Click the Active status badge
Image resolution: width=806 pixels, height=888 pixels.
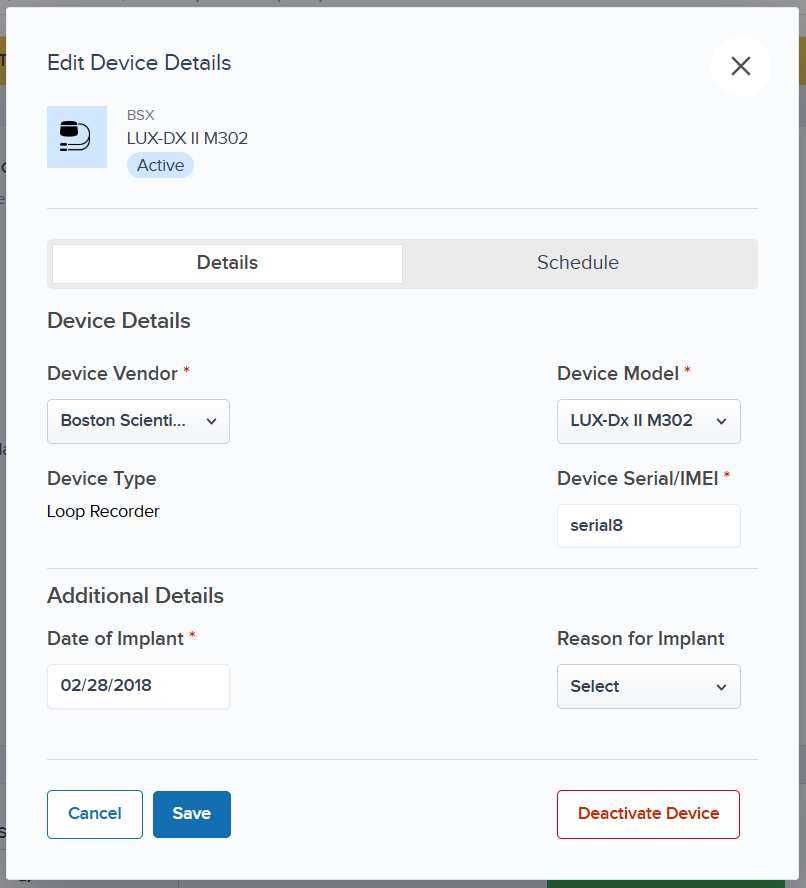click(x=160, y=166)
